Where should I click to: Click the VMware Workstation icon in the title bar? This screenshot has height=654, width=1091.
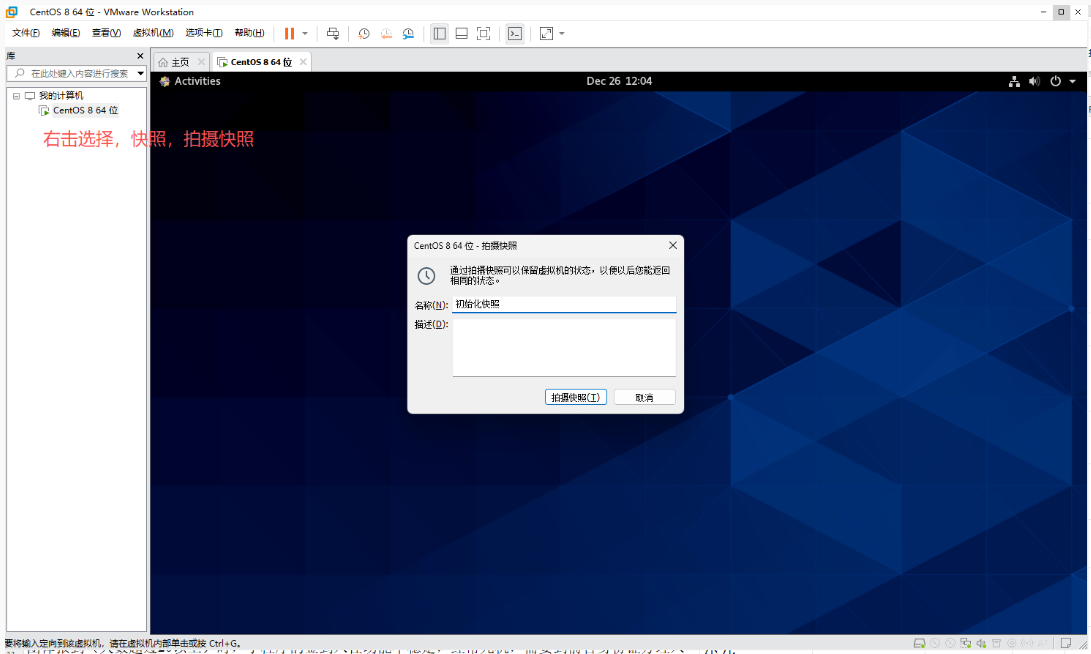coord(12,12)
